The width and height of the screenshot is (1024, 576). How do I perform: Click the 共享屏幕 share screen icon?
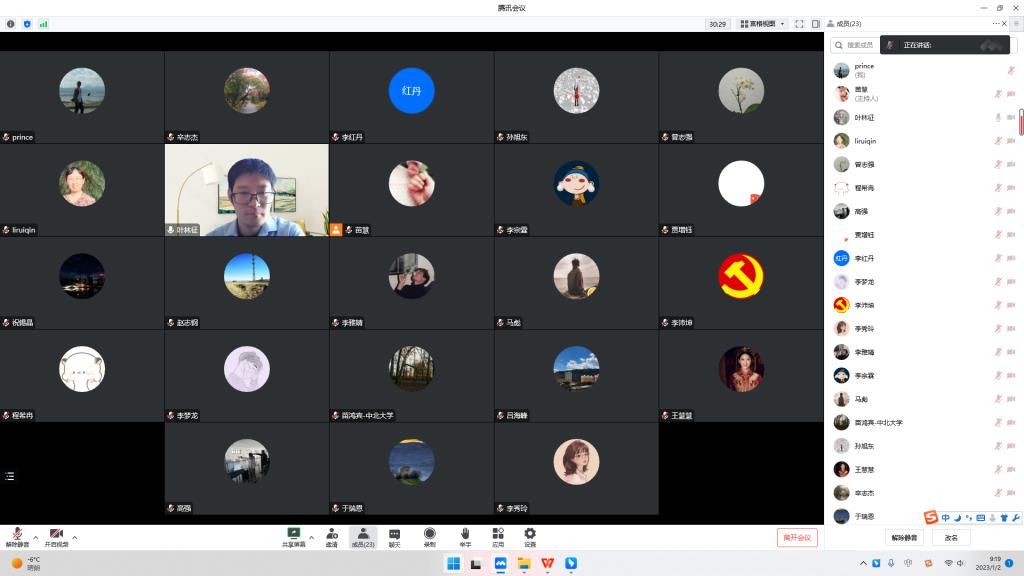click(294, 535)
